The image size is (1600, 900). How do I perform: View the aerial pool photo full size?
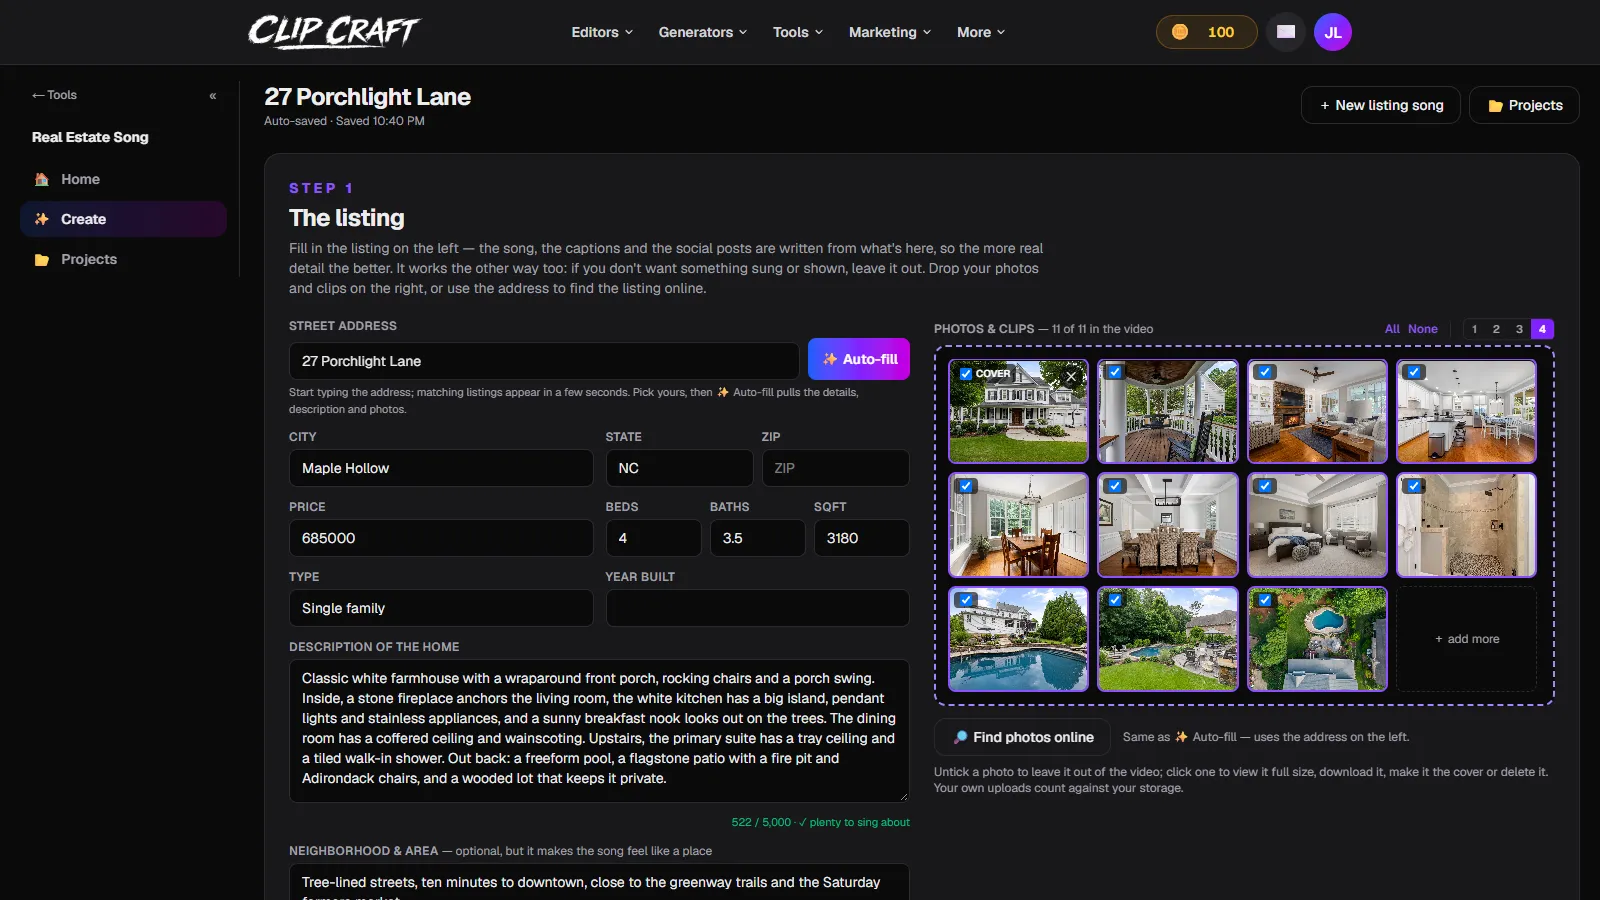1317,640
